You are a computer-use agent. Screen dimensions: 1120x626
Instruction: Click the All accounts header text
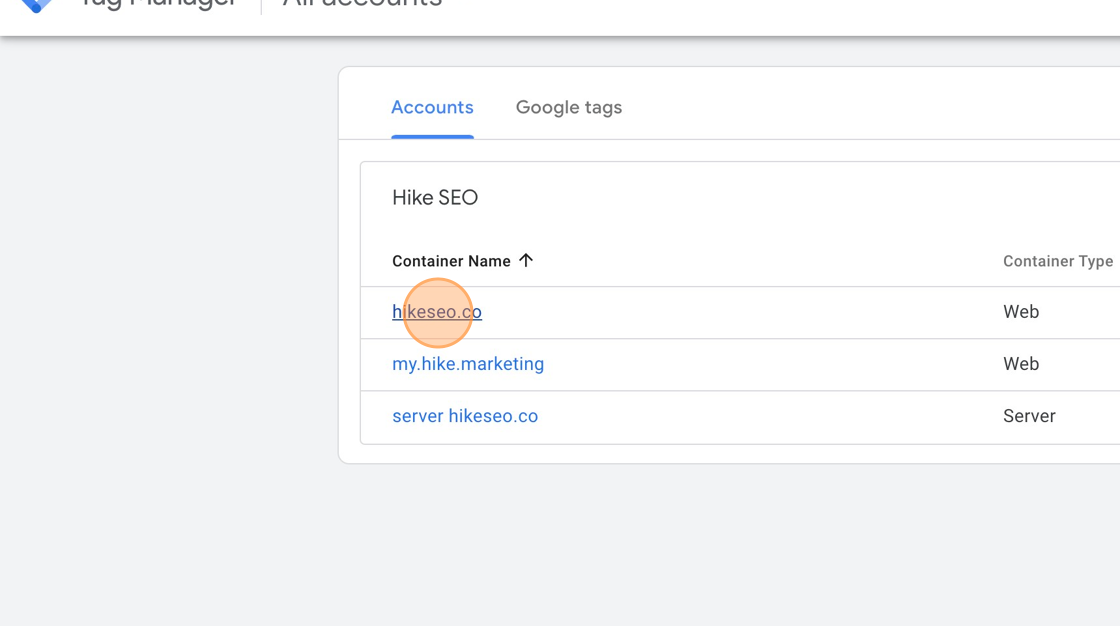coord(362,4)
